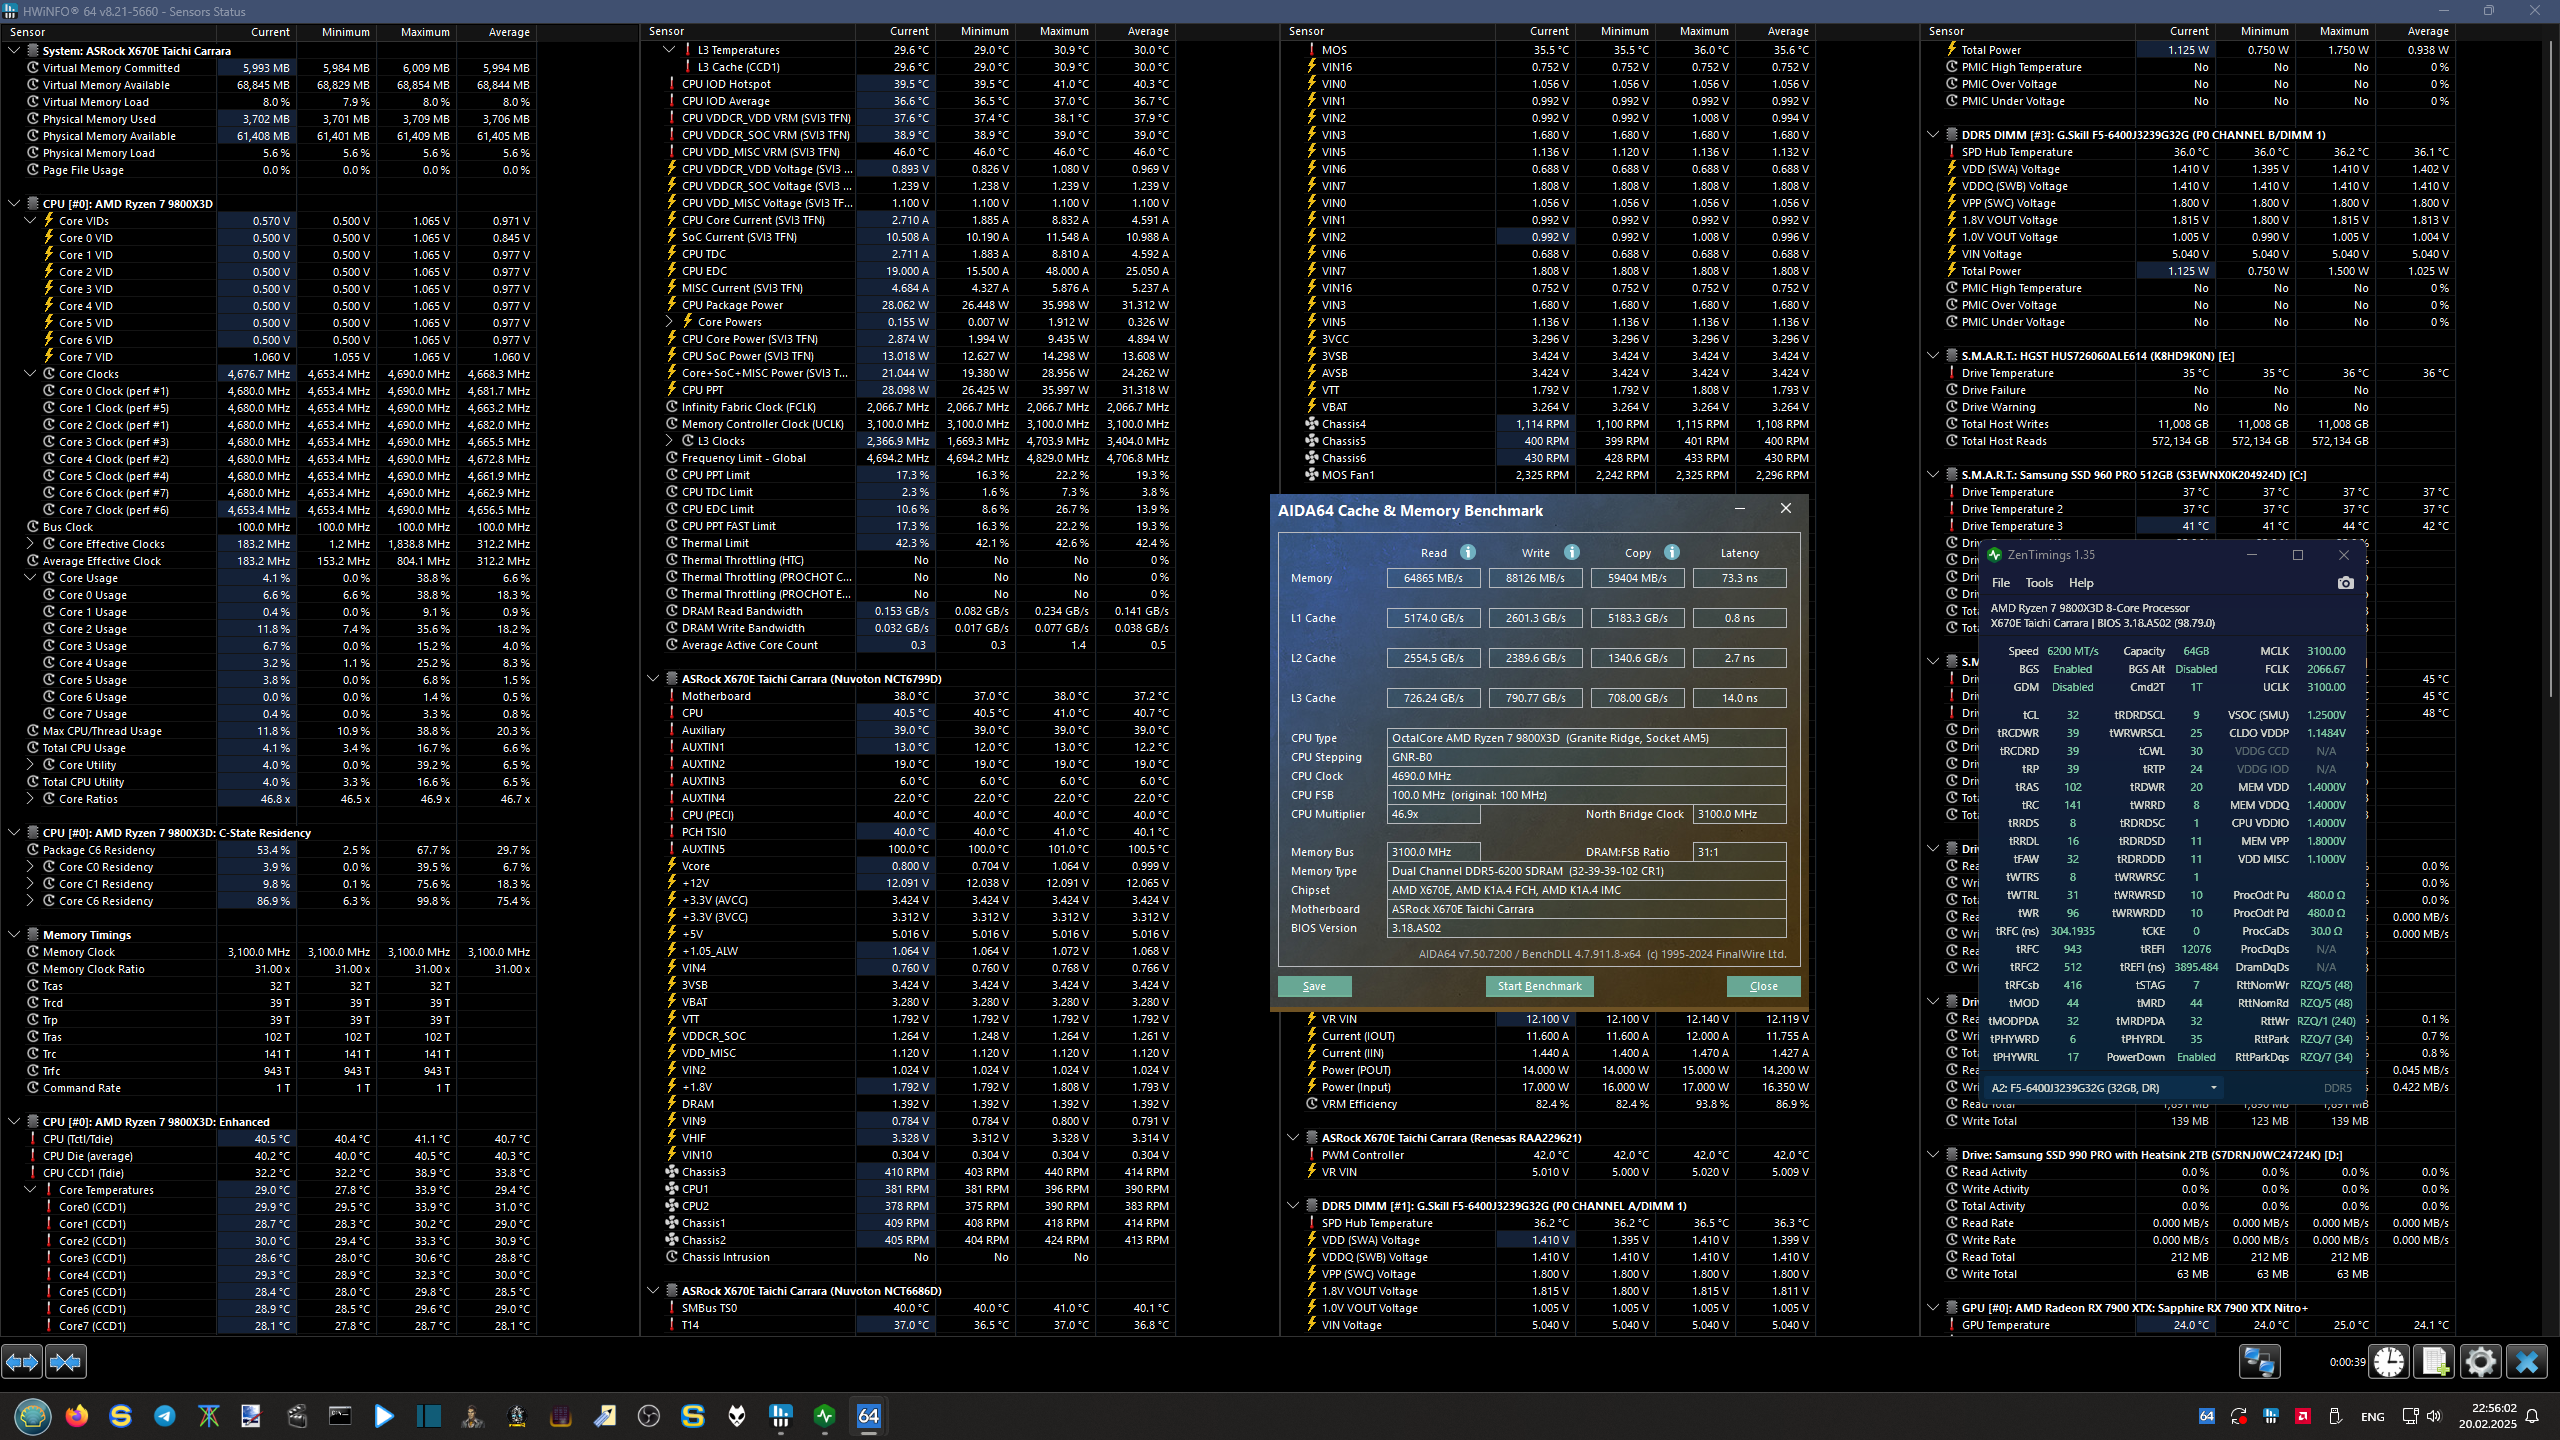Click the network remote monitors icon
The image size is (2560, 1440).
click(x=2259, y=1362)
